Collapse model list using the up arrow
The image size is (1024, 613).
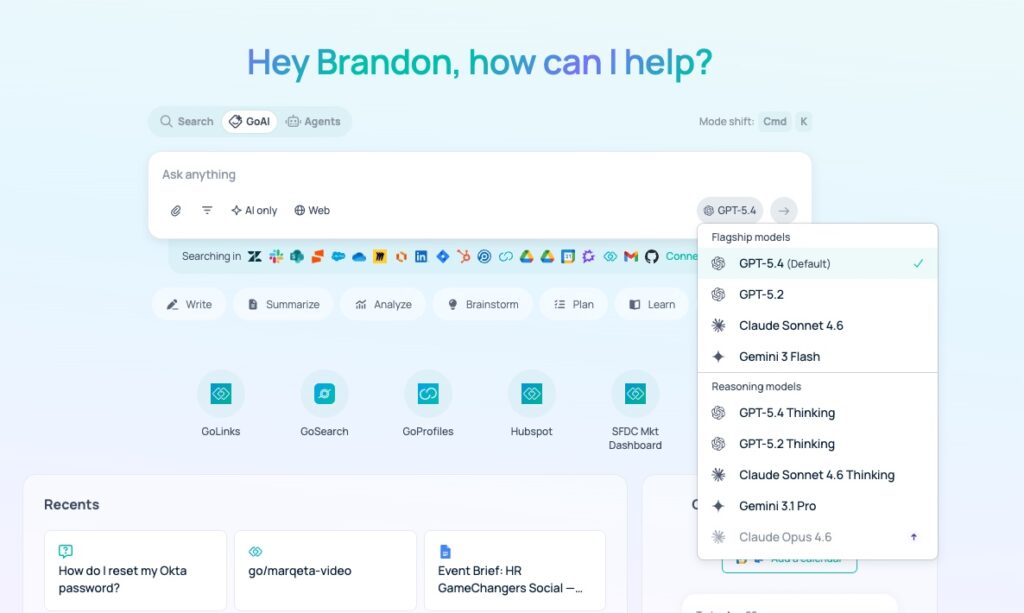(913, 537)
